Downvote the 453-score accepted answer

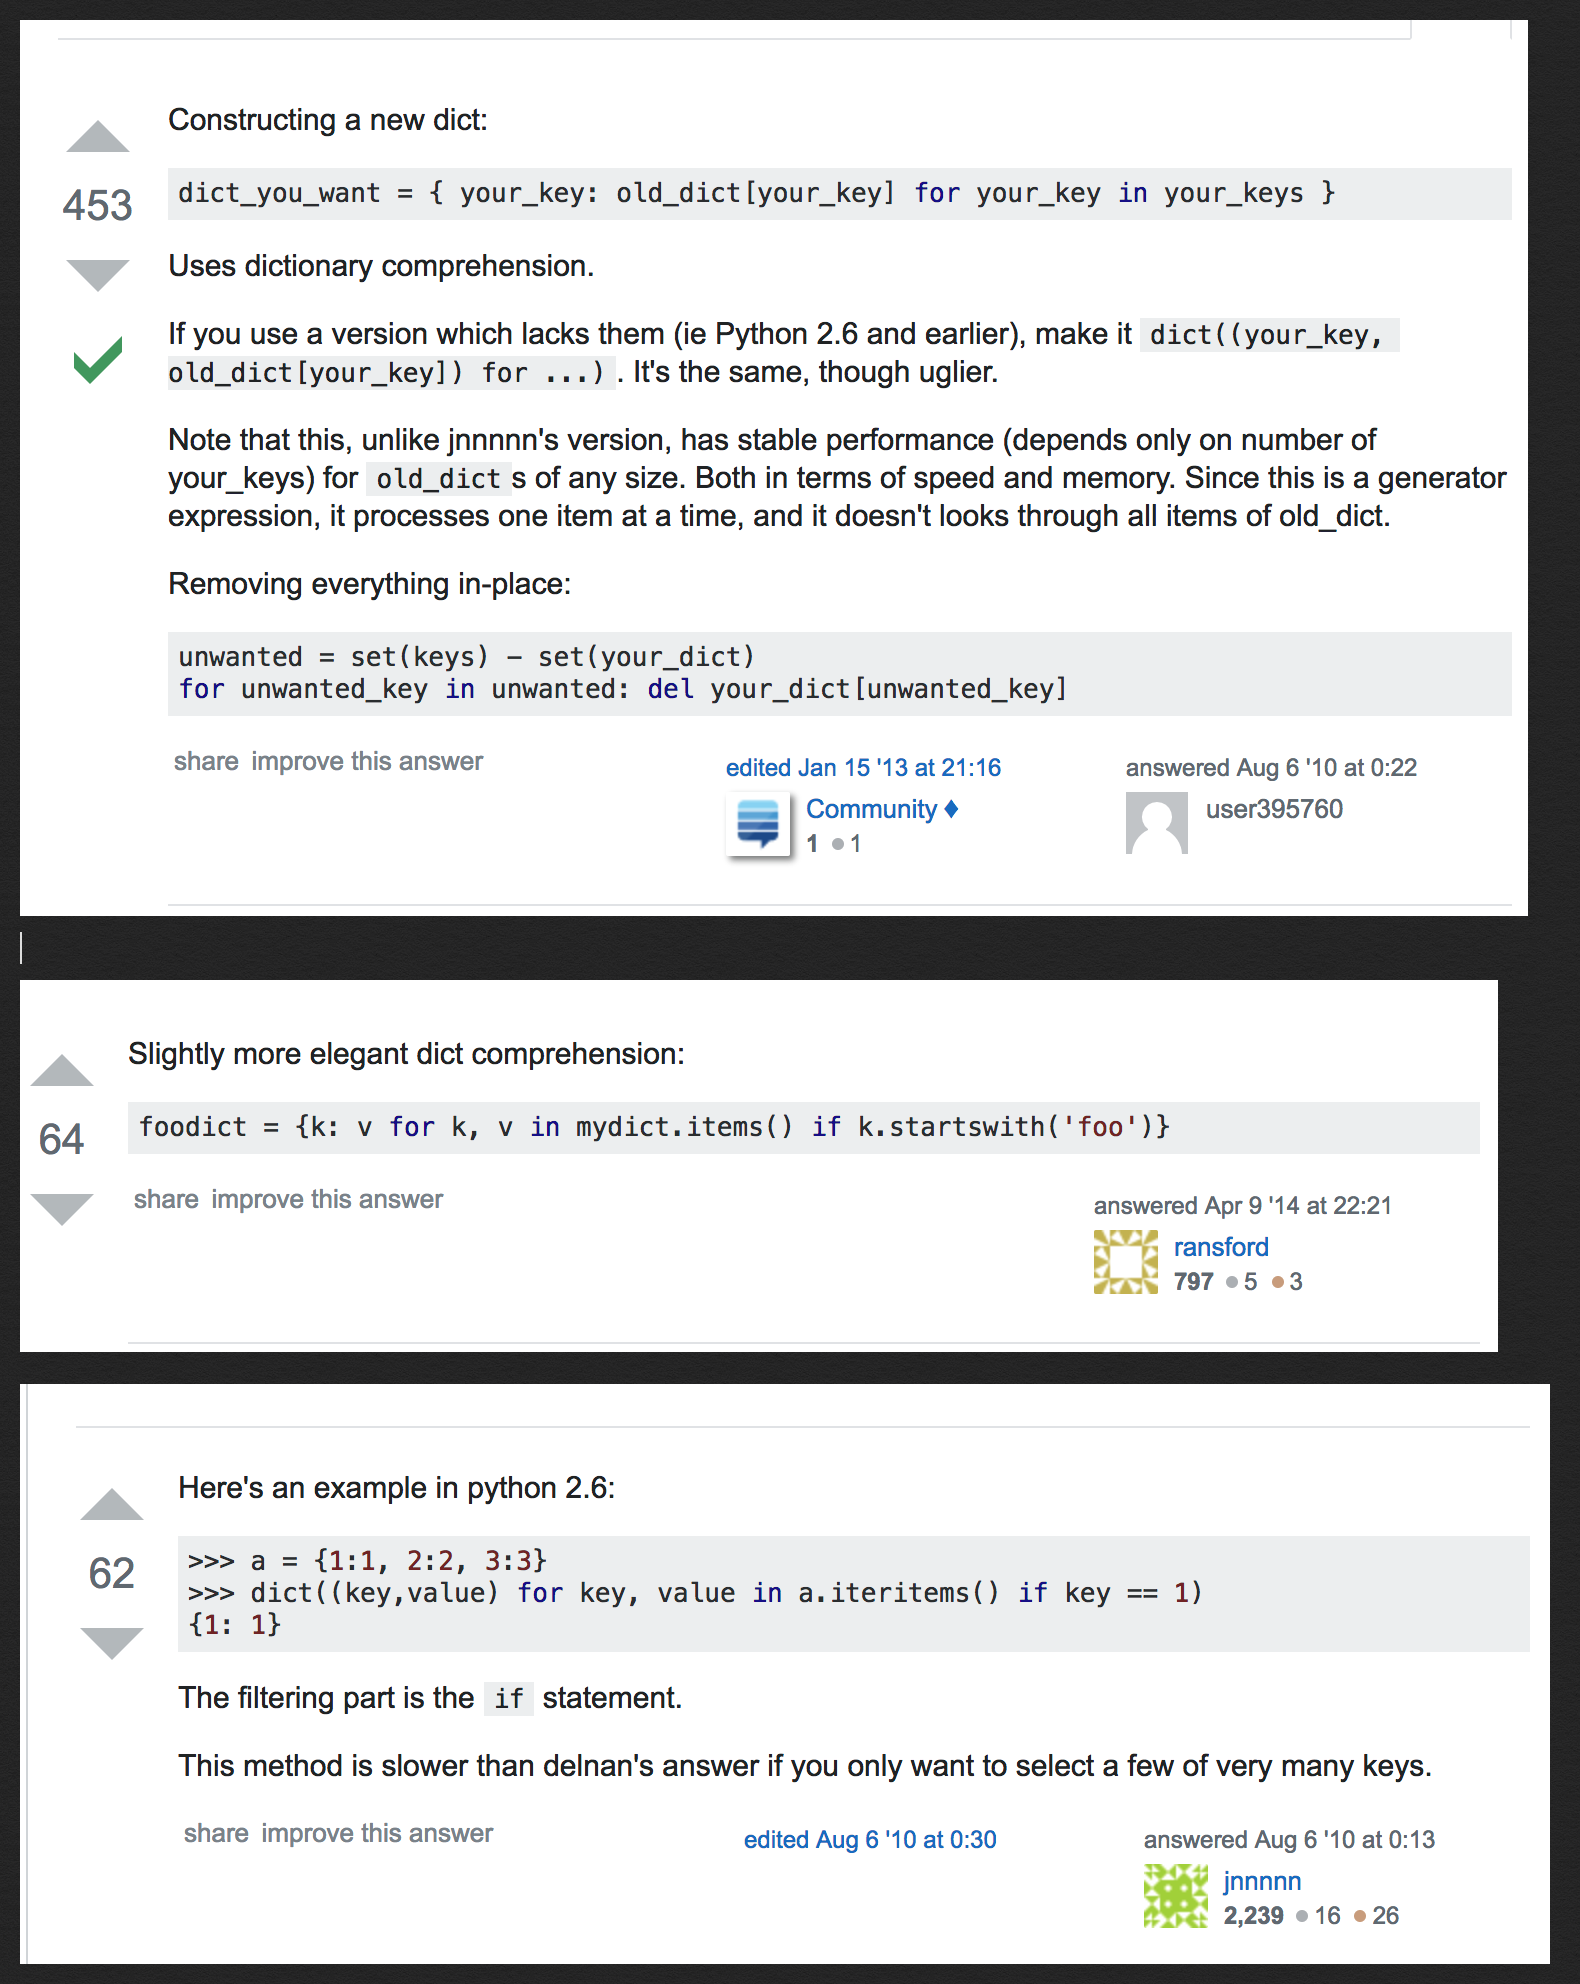(x=98, y=273)
